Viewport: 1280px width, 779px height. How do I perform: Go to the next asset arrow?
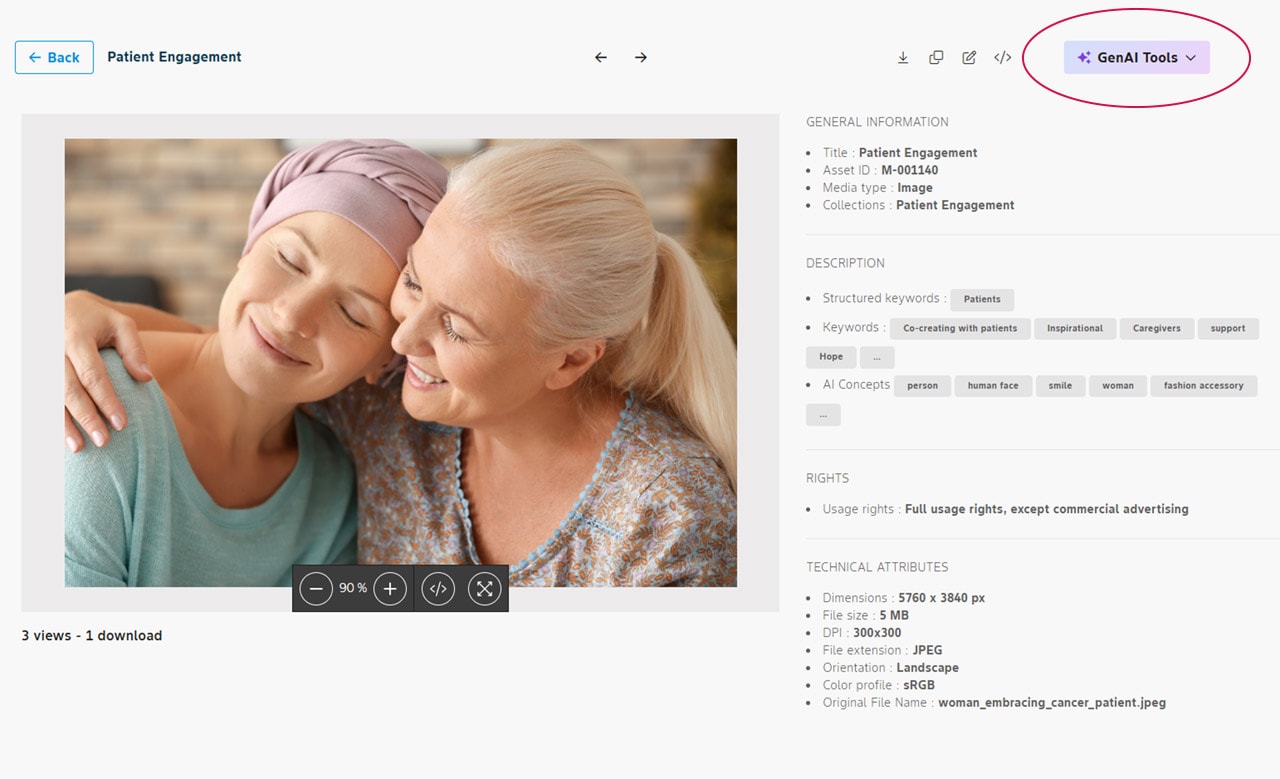click(641, 57)
